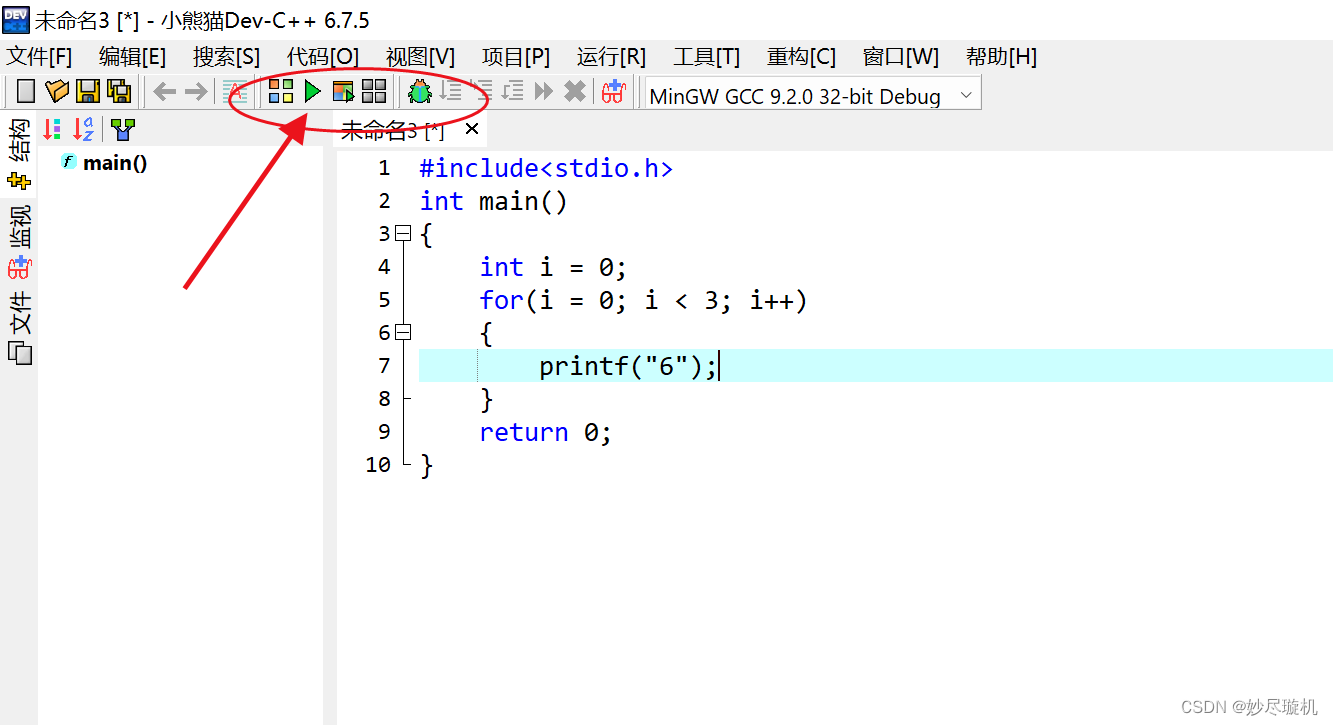This screenshot has width=1333, height=725.
Task: Run the compiled program
Action: coord(312,91)
